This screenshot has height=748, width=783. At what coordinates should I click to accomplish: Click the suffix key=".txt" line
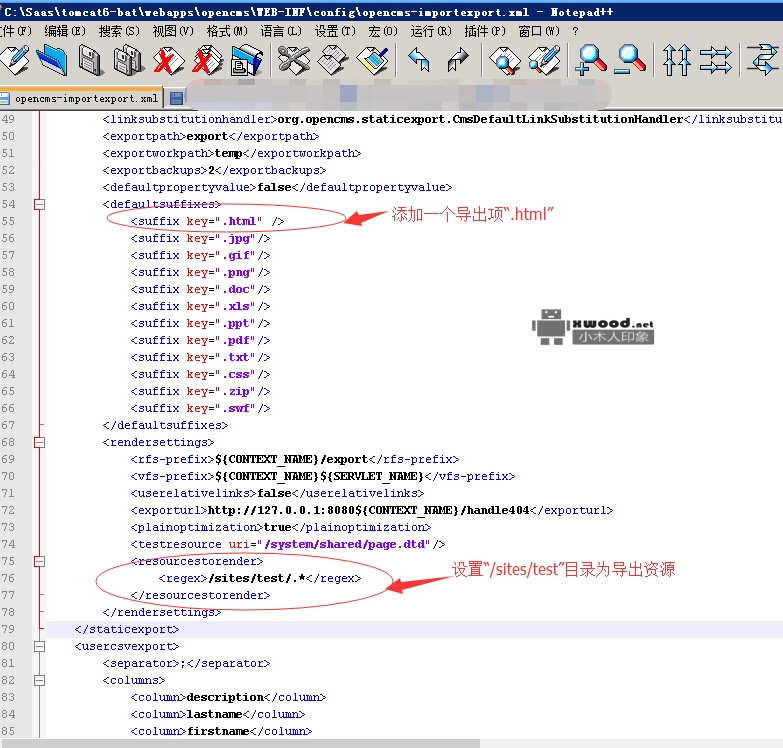pos(200,357)
